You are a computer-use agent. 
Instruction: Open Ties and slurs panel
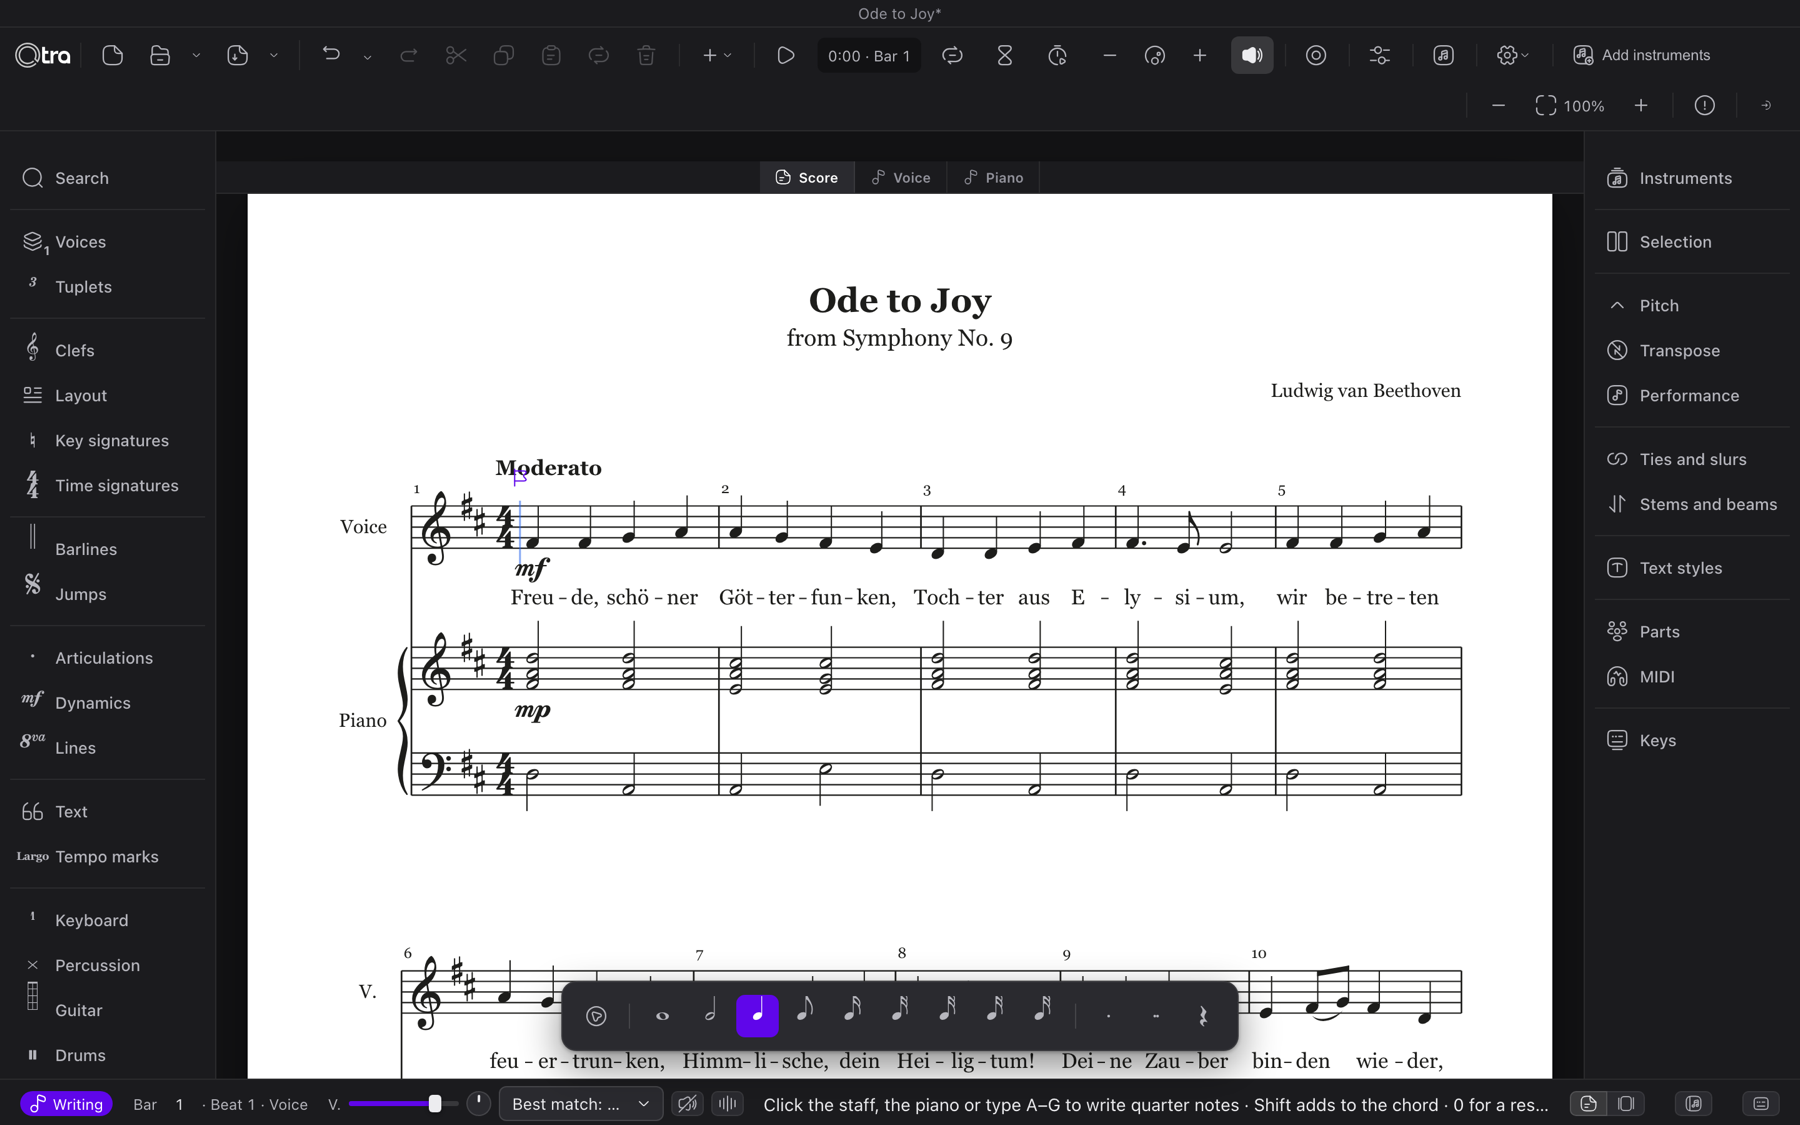coord(1691,460)
